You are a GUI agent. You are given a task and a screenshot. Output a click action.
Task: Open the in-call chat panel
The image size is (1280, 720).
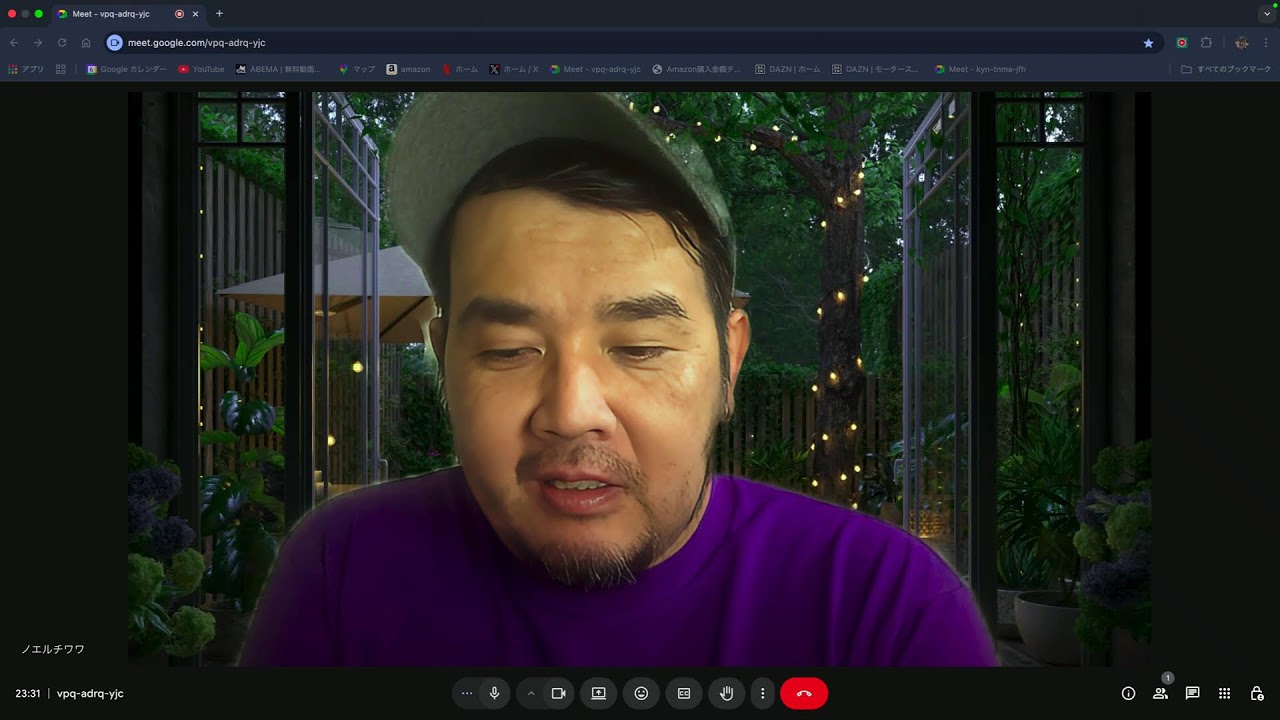[1192, 693]
